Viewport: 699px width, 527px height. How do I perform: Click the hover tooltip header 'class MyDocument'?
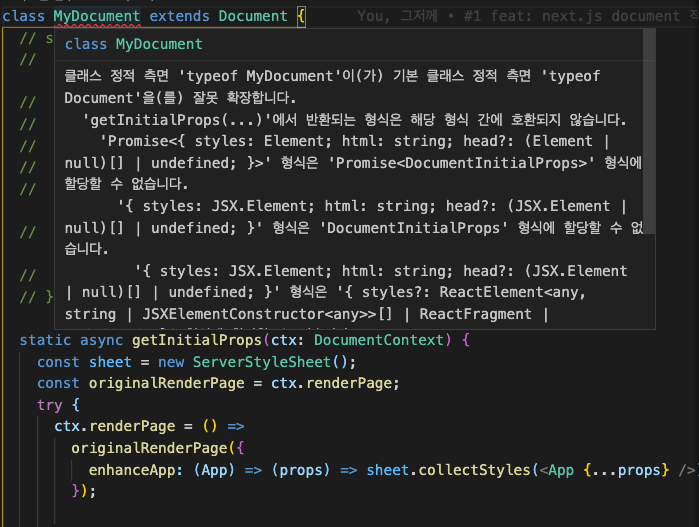point(134,44)
